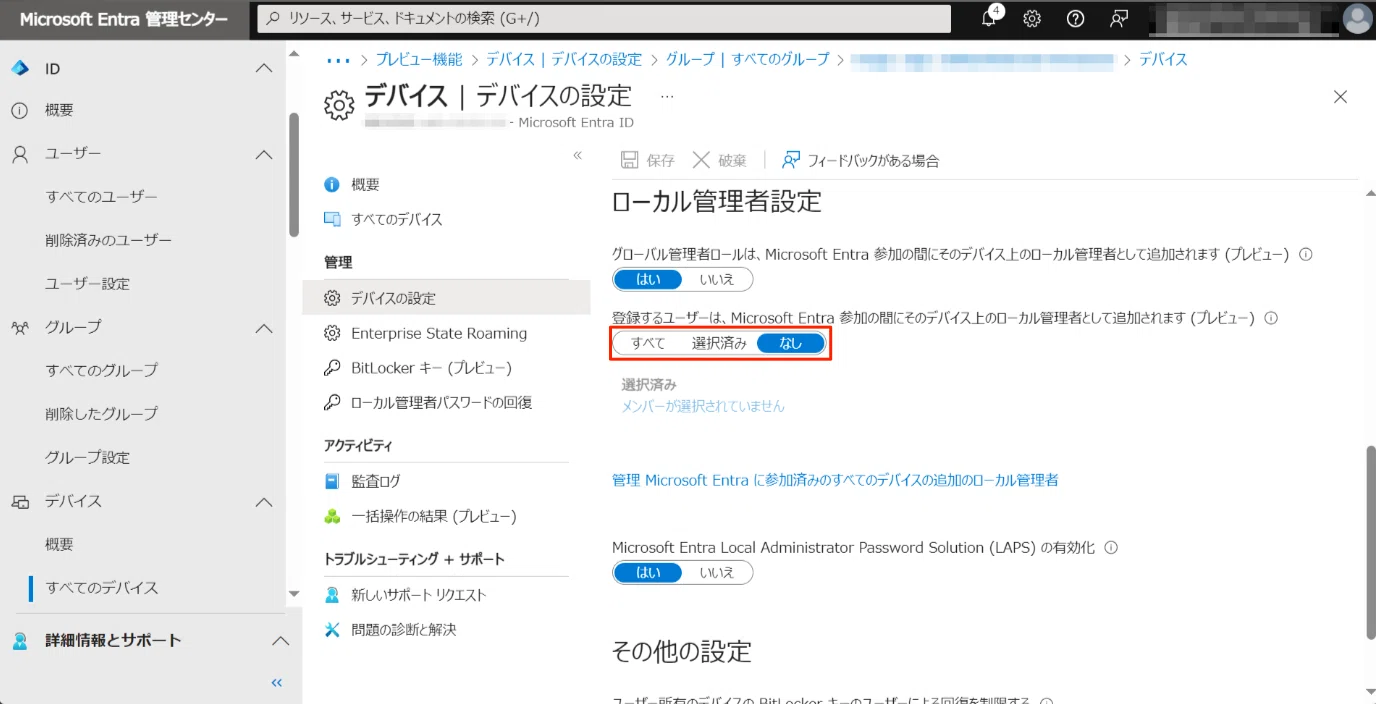Open the notifications bell icon
Screen dimensions: 1376x704
click(990, 18)
